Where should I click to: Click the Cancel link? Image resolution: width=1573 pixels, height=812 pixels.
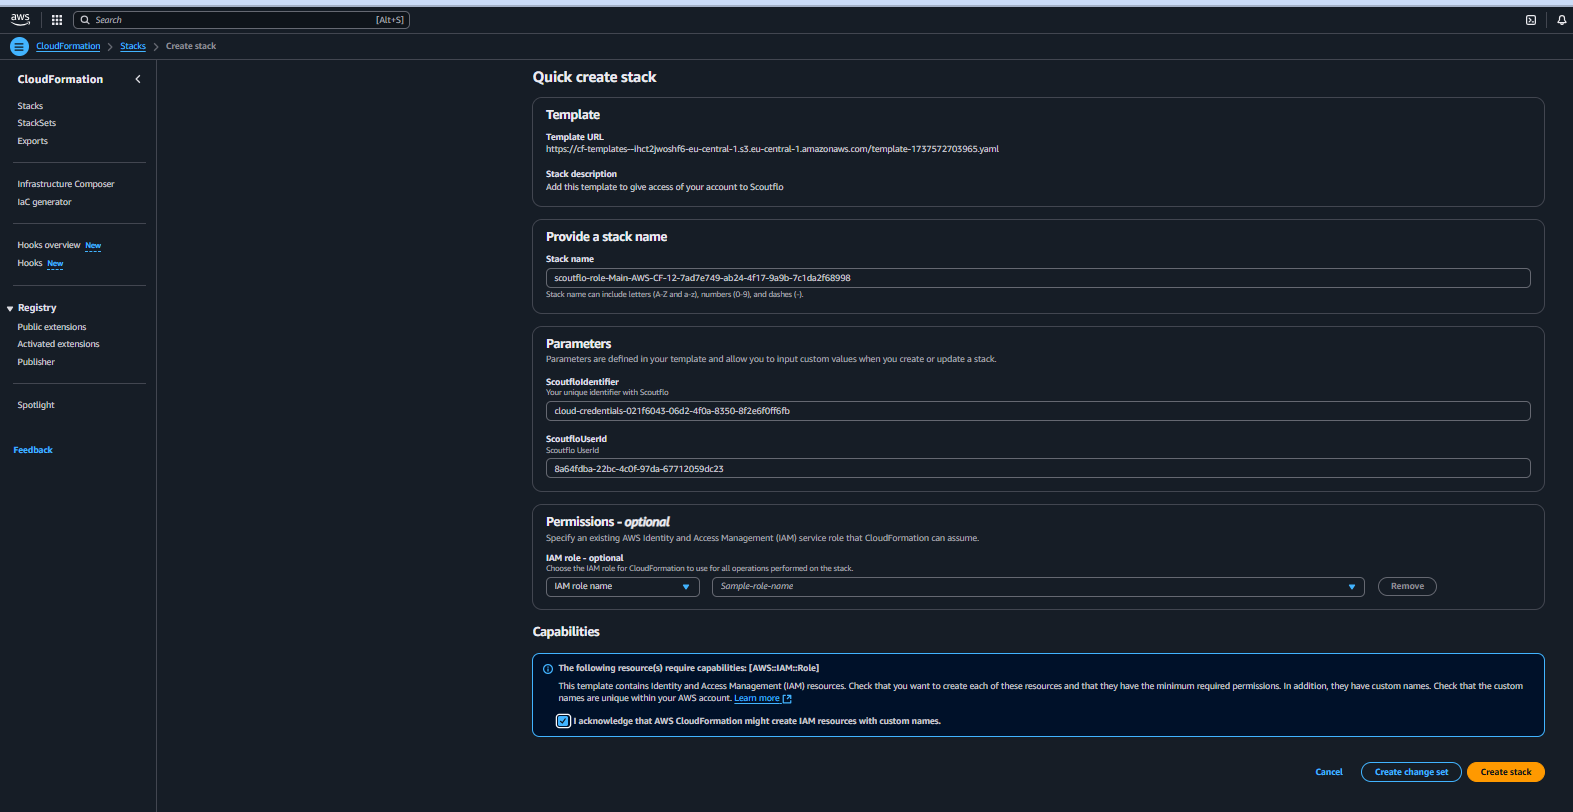tap(1329, 772)
